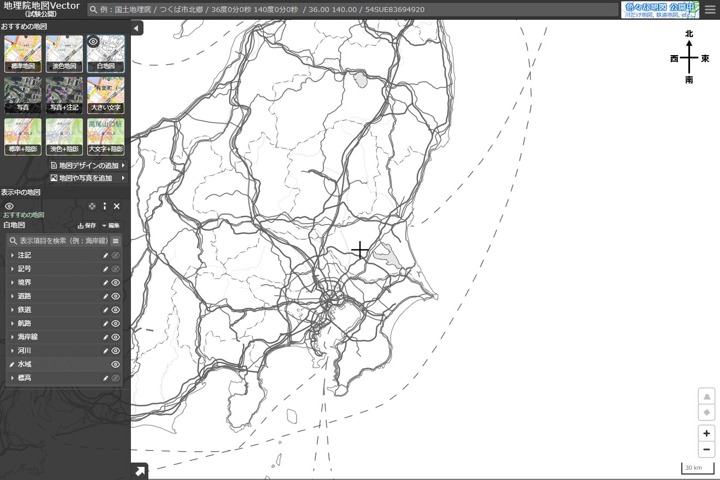The width and height of the screenshot is (720, 480).
Task: Expand the 海岸線 layer group
Action: pos(12,338)
